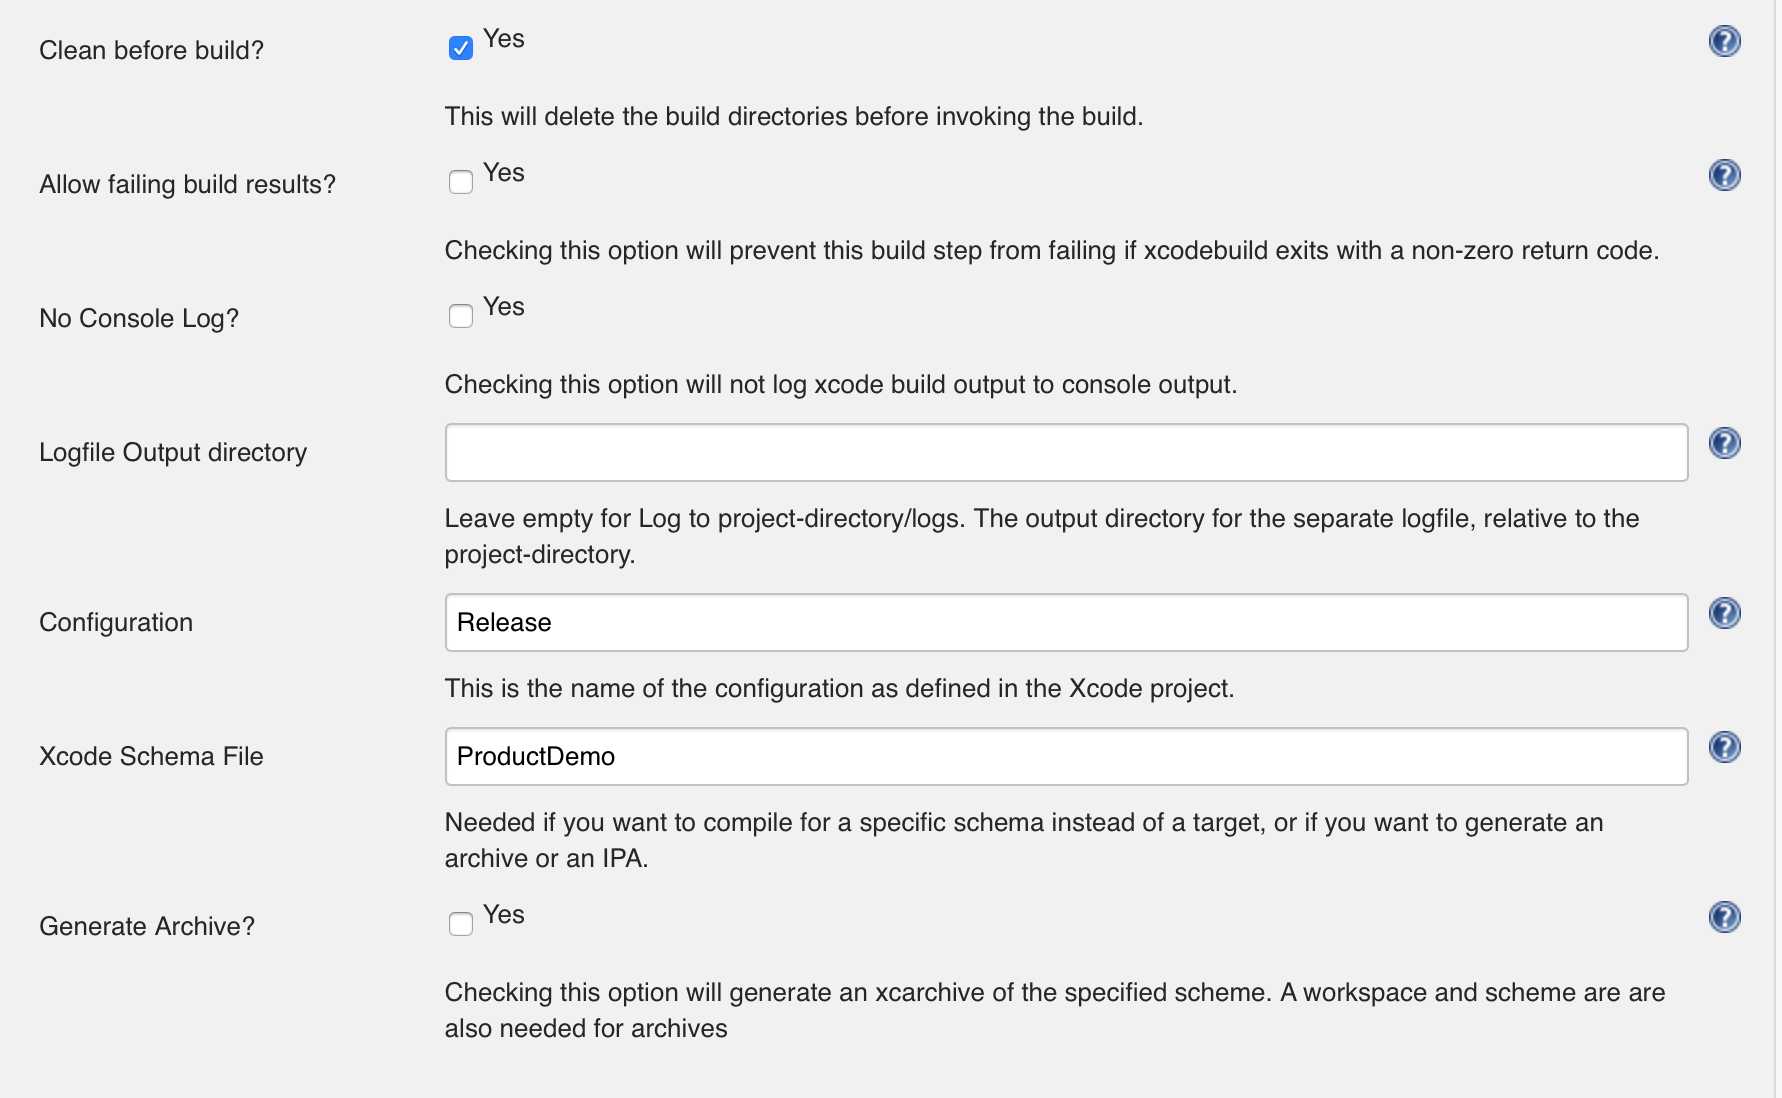Click the Logfile Output directory label text
1782x1098 pixels.
point(173,453)
